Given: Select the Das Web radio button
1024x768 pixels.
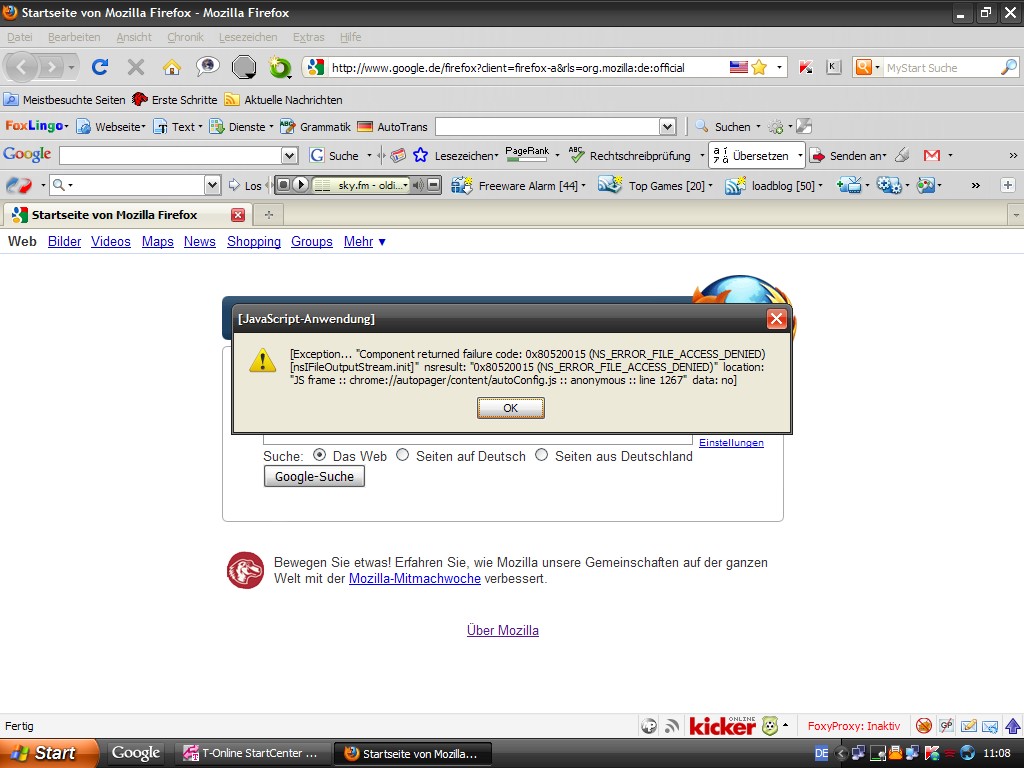Looking at the screenshot, I should click(319, 455).
